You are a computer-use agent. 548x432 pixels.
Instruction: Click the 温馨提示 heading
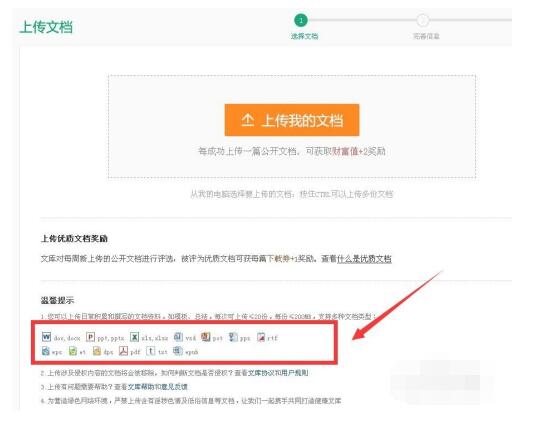pyautogui.click(x=57, y=300)
